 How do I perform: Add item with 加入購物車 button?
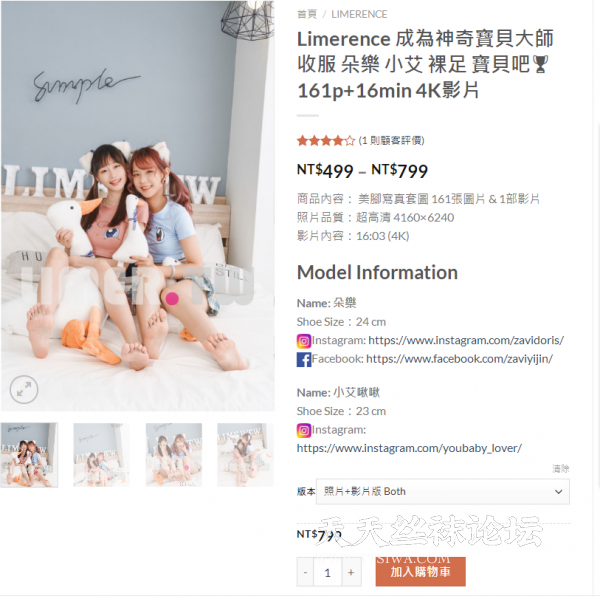421,572
